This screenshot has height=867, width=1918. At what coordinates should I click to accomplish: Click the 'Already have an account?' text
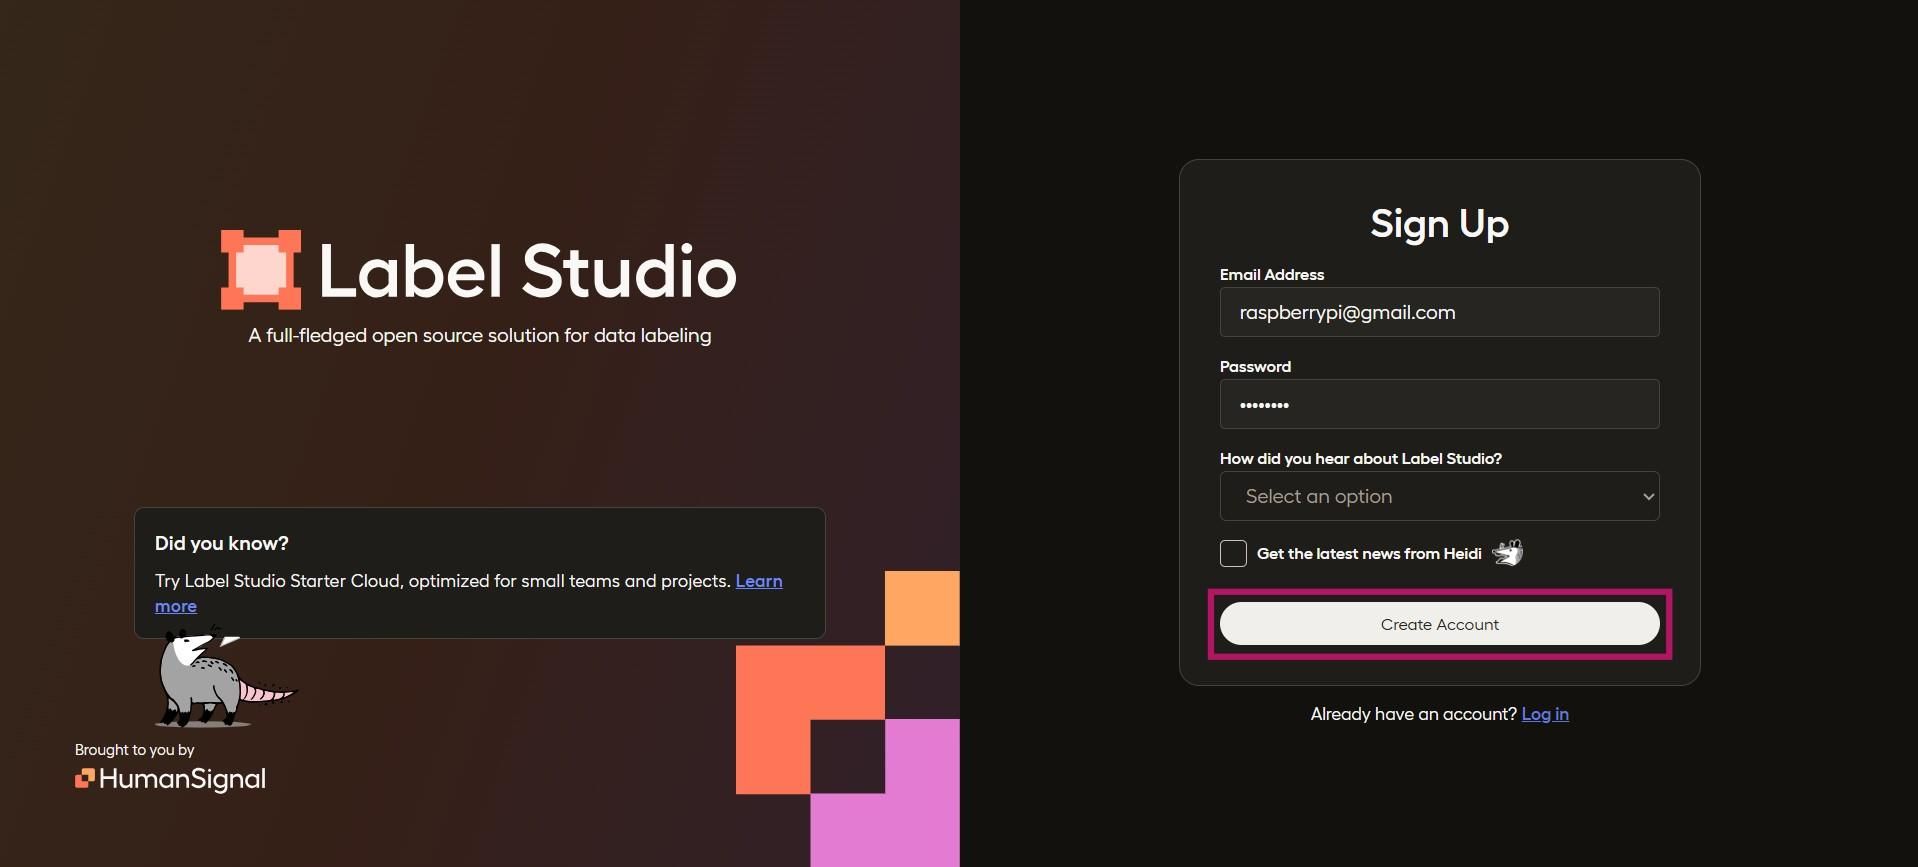pyautogui.click(x=1413, y=714)
